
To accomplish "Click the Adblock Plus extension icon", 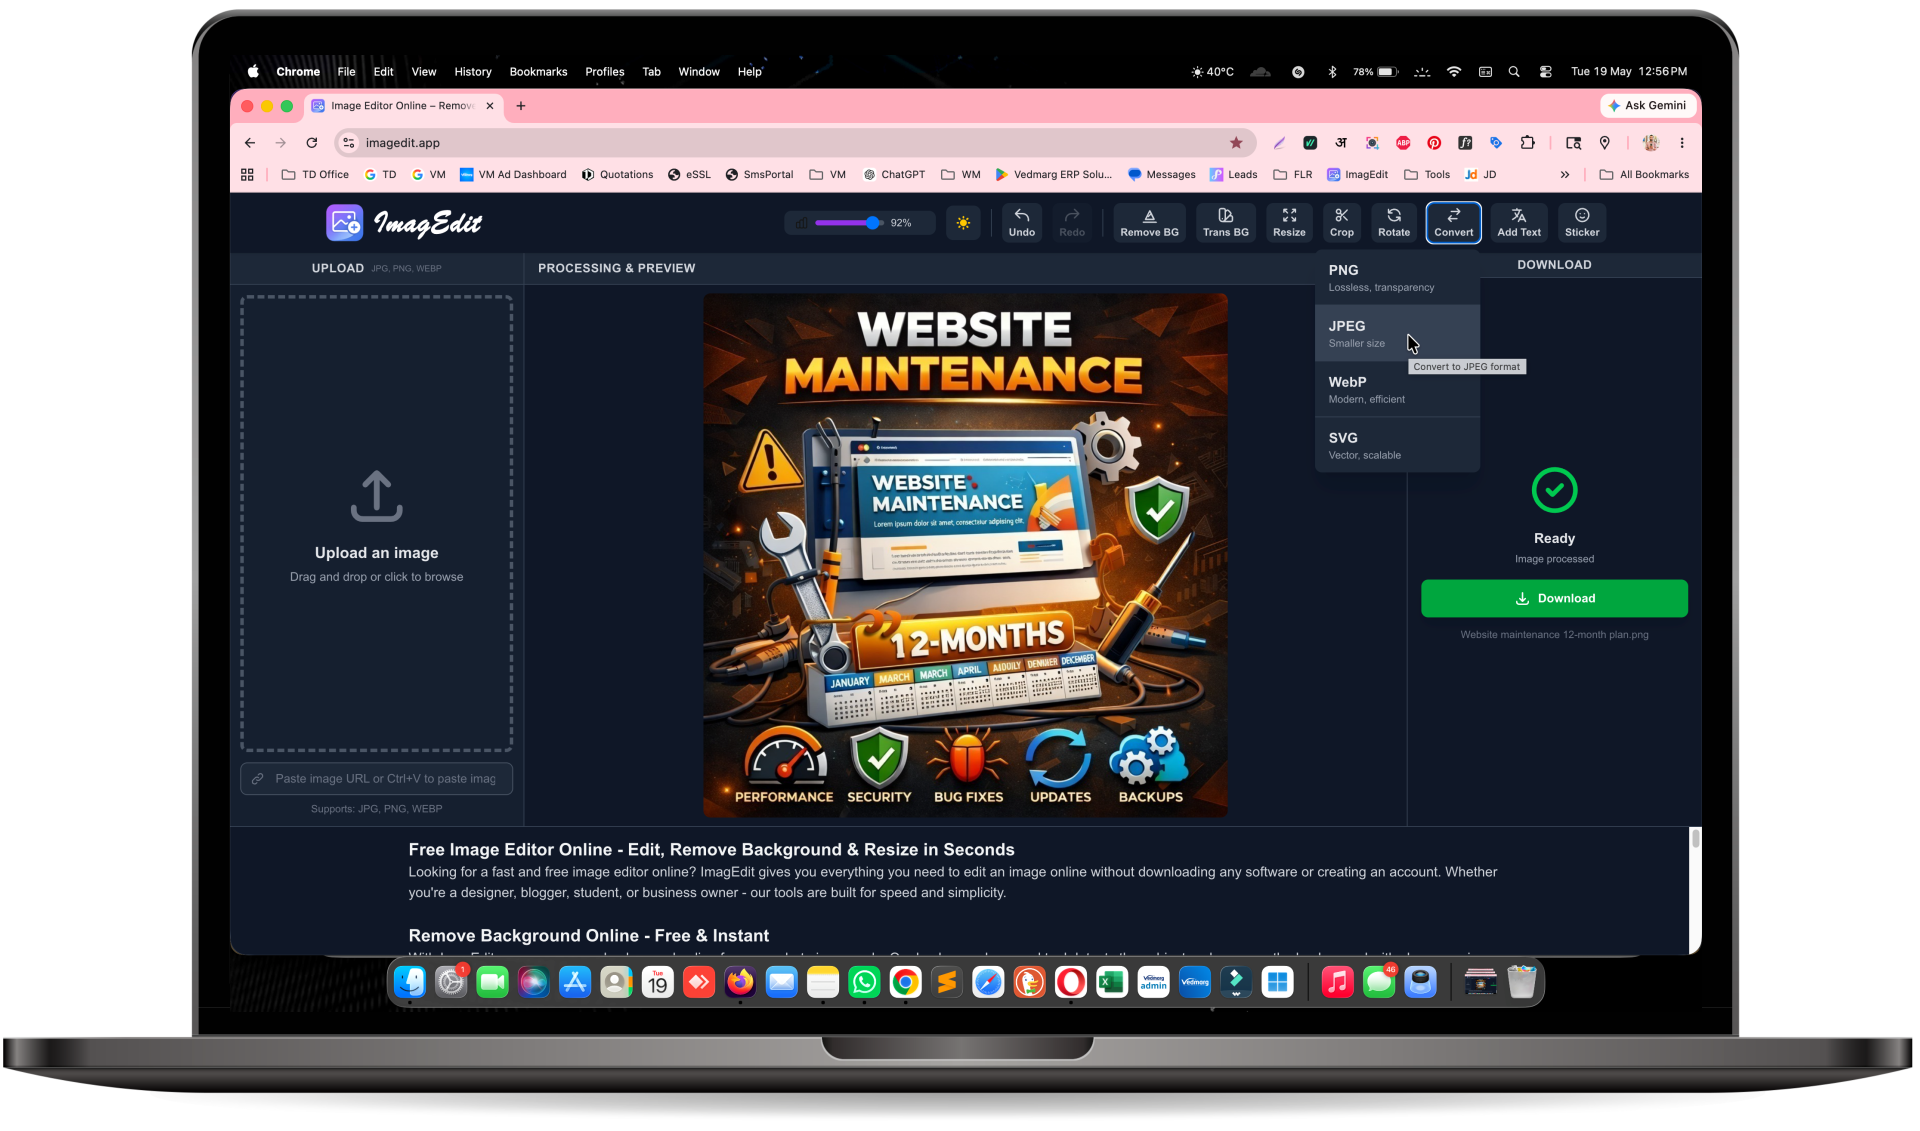I will pyautogui.click(x=1403, y=143).
